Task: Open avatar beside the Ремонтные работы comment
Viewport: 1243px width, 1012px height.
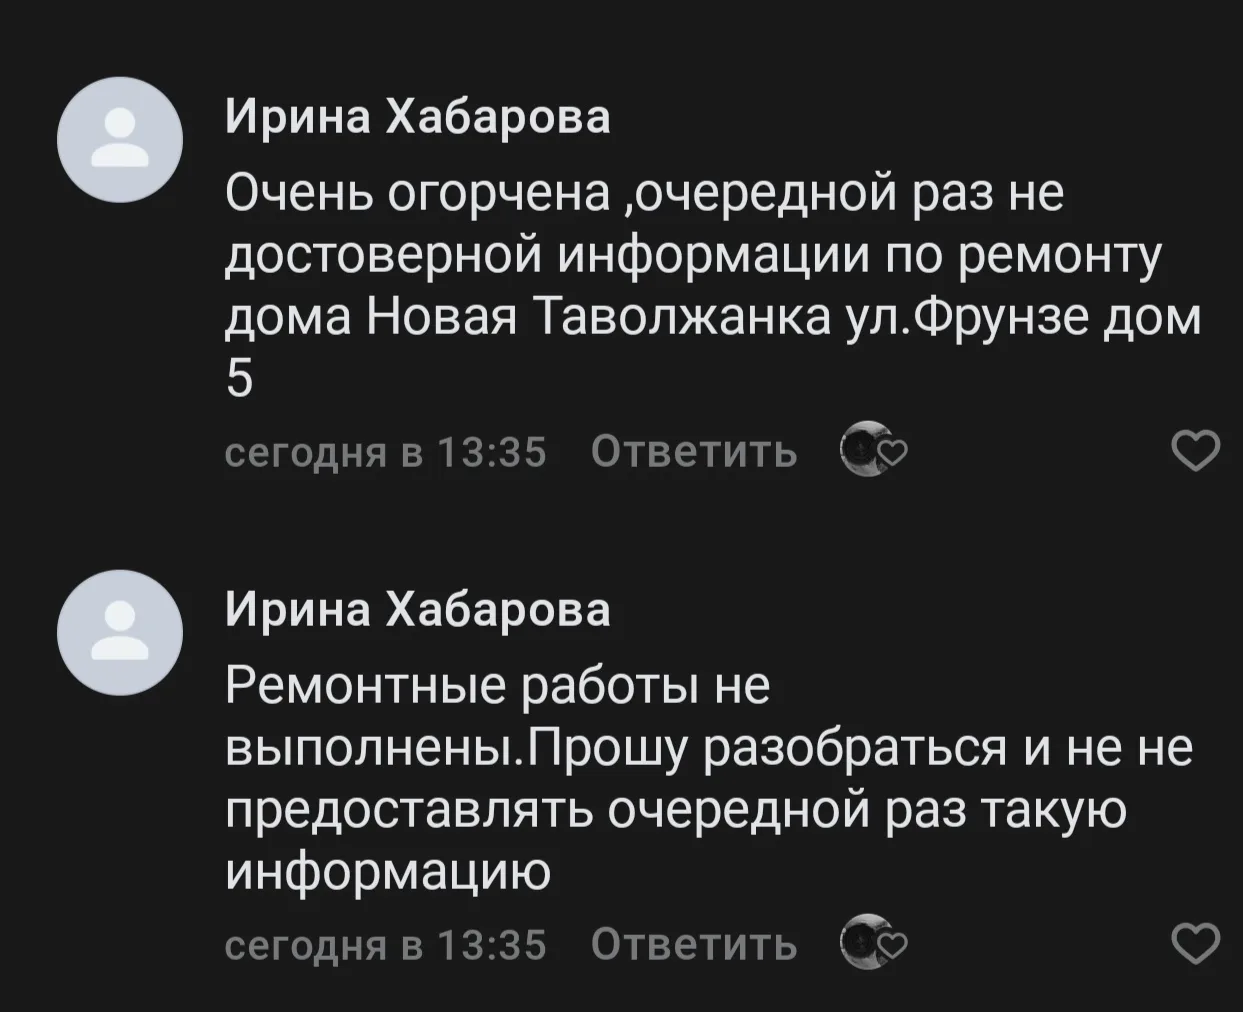Action: (120, 632)
